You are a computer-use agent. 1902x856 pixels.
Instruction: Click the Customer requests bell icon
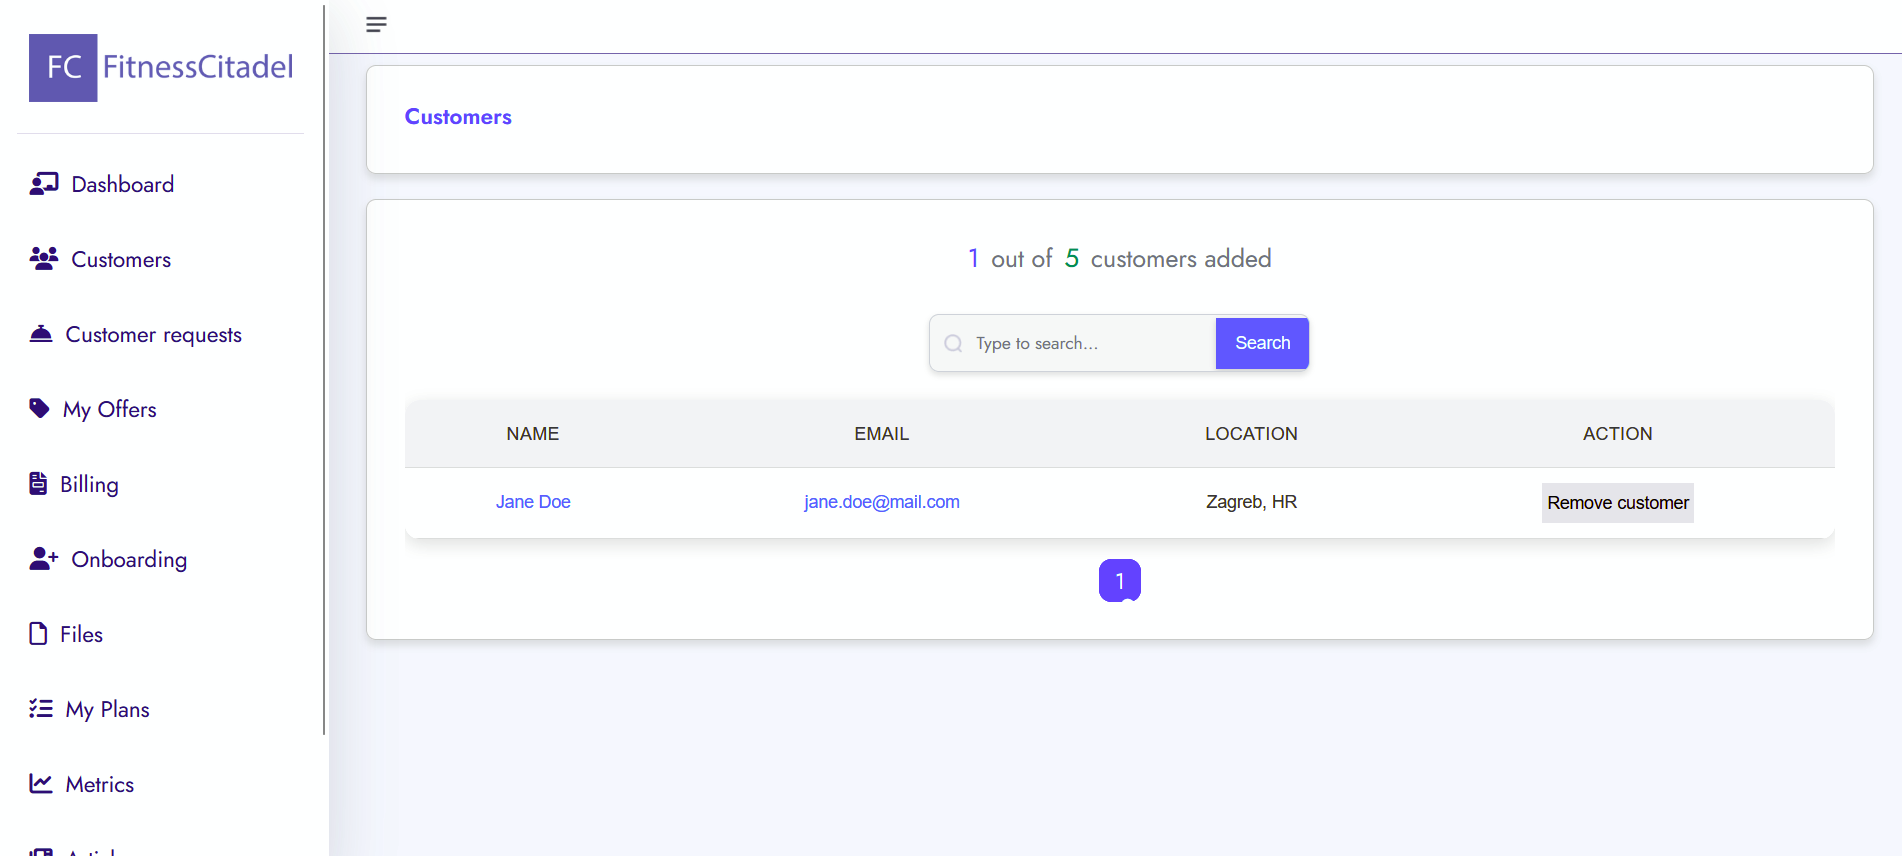[41, 334]
